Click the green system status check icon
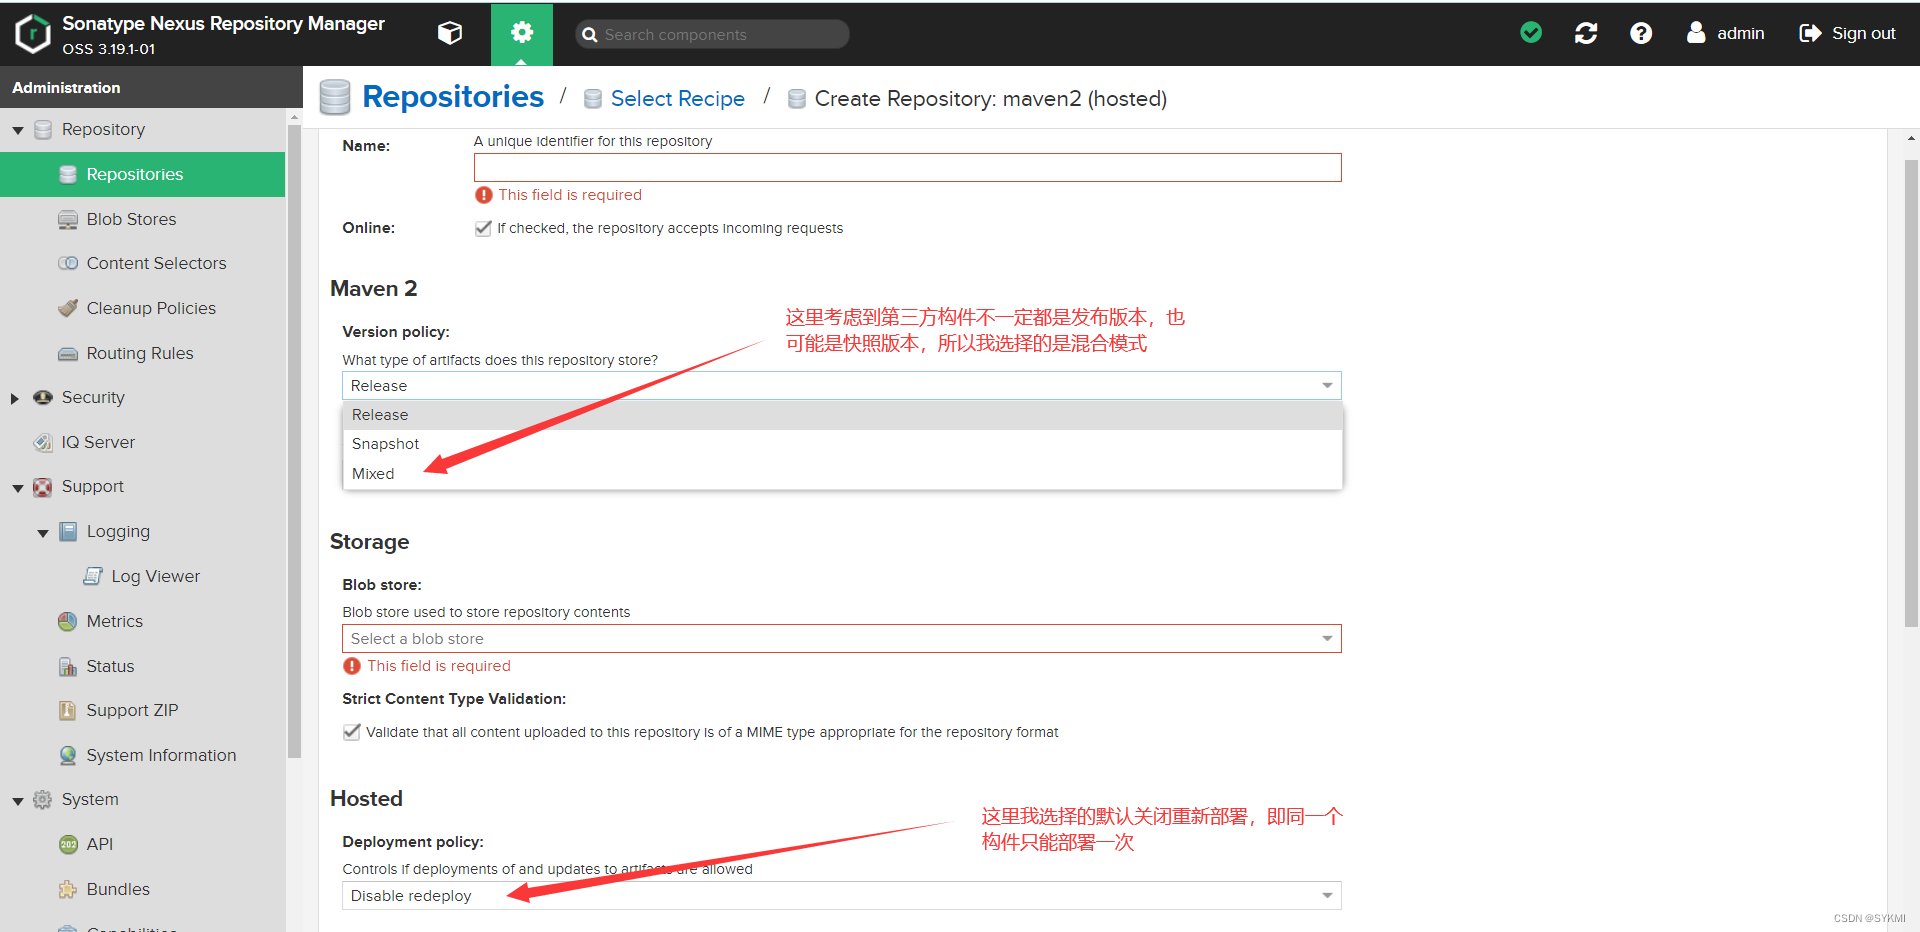 1531,33
